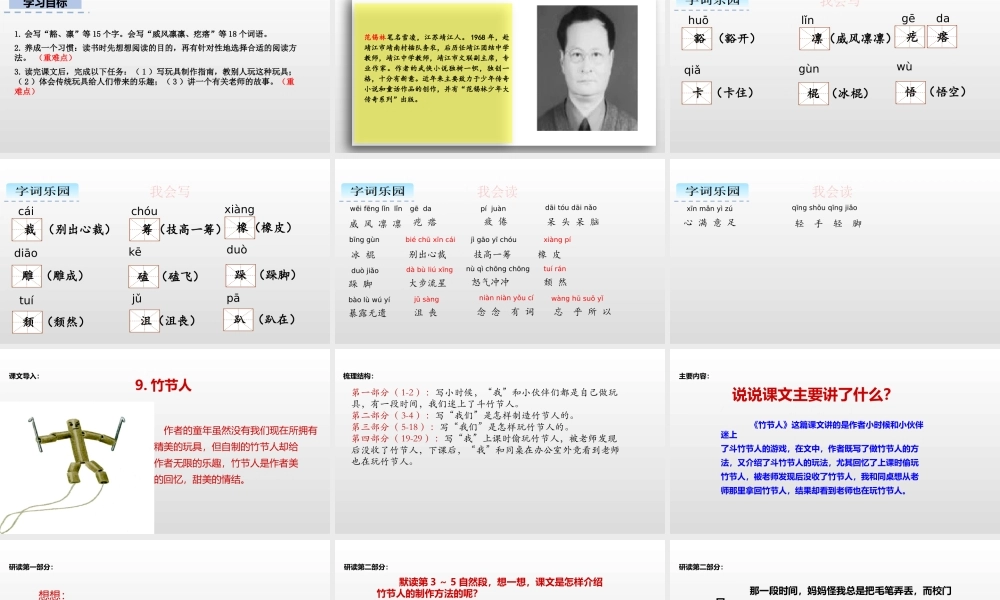Select the 跺 character box for 跺脚
The height and width of the screenshot is (600, 1000).
click(x=240, y=276)
